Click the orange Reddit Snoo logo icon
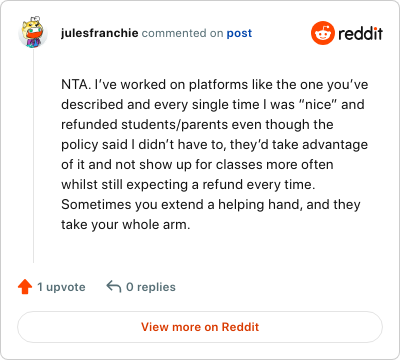This screenshot has width=400, height=360. (322, 33)
